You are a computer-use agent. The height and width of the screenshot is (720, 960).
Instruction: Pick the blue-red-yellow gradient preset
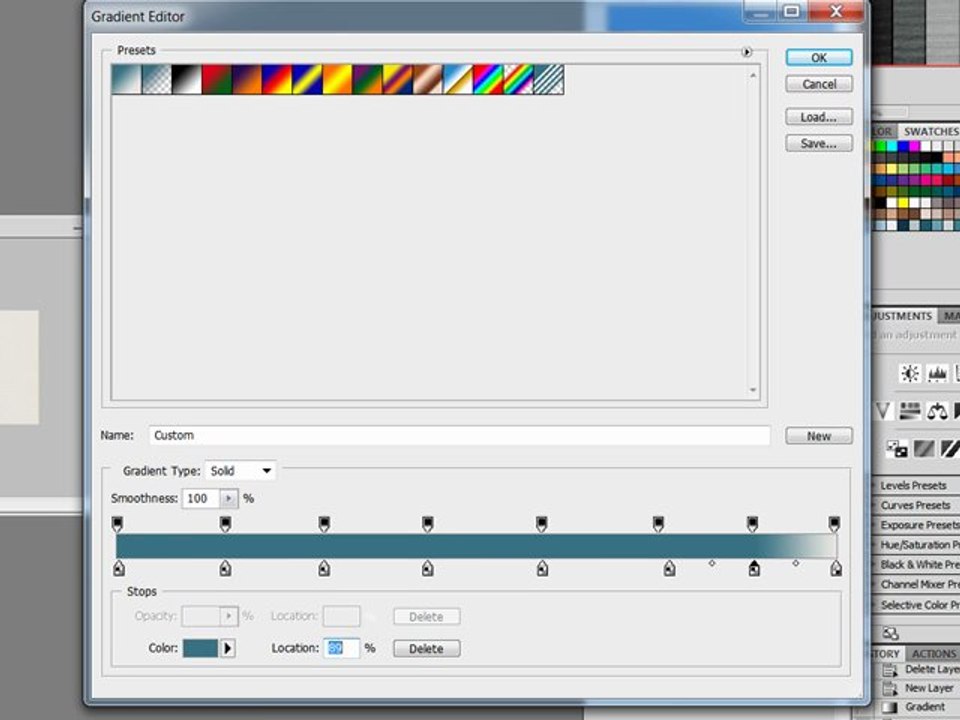point(277,80)
